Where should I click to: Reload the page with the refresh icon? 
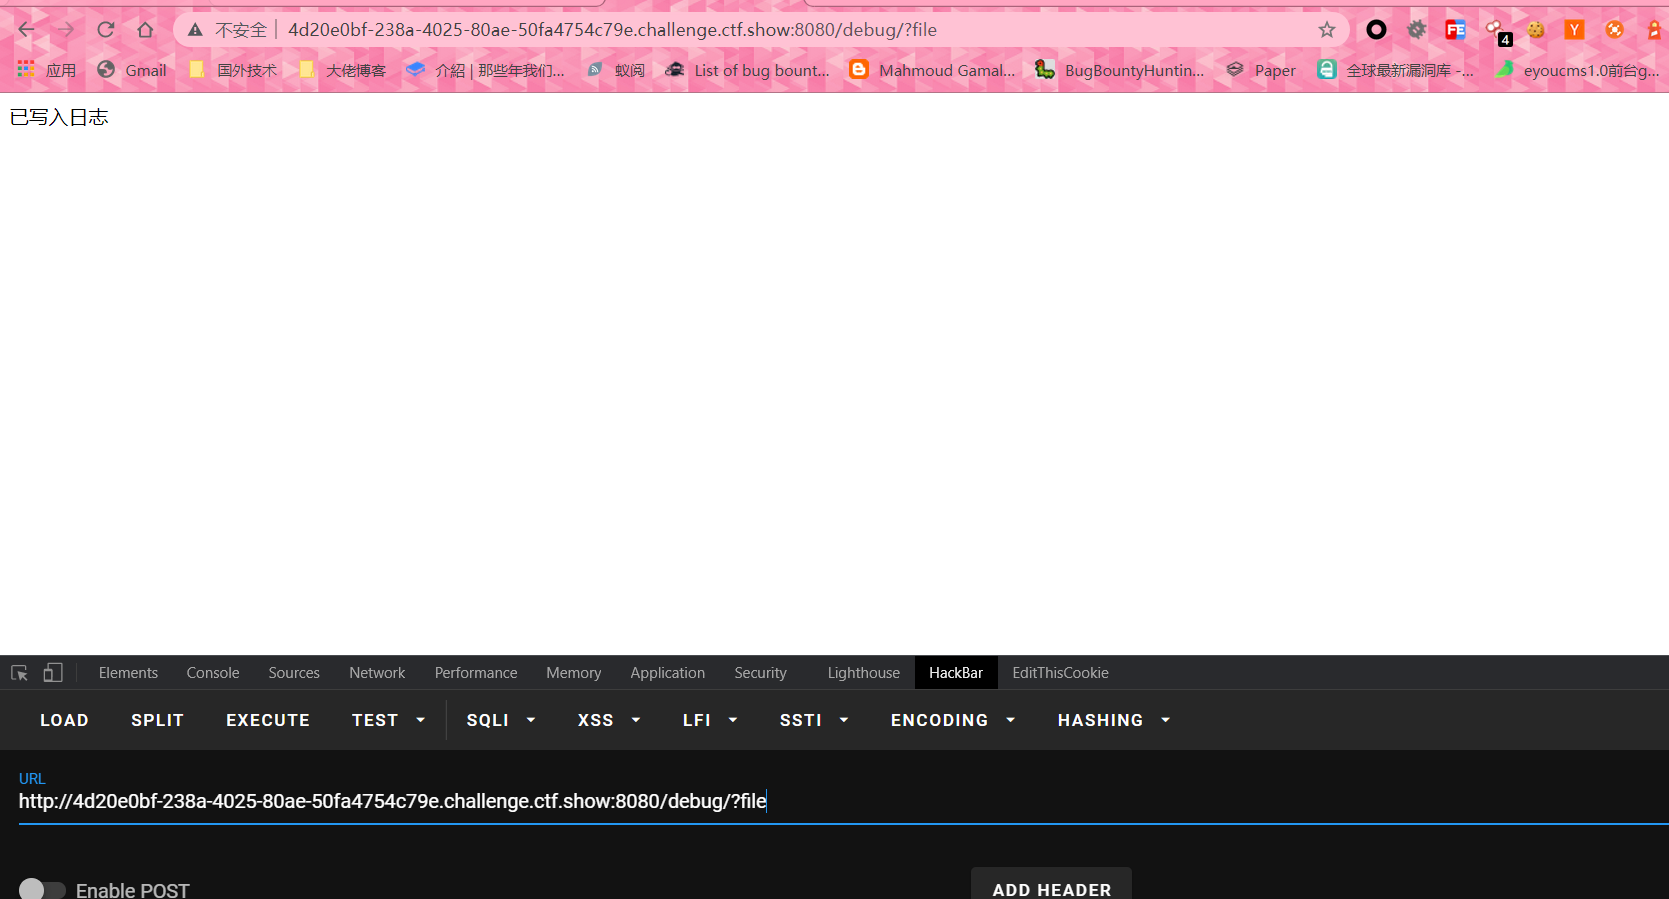[106, 30]
